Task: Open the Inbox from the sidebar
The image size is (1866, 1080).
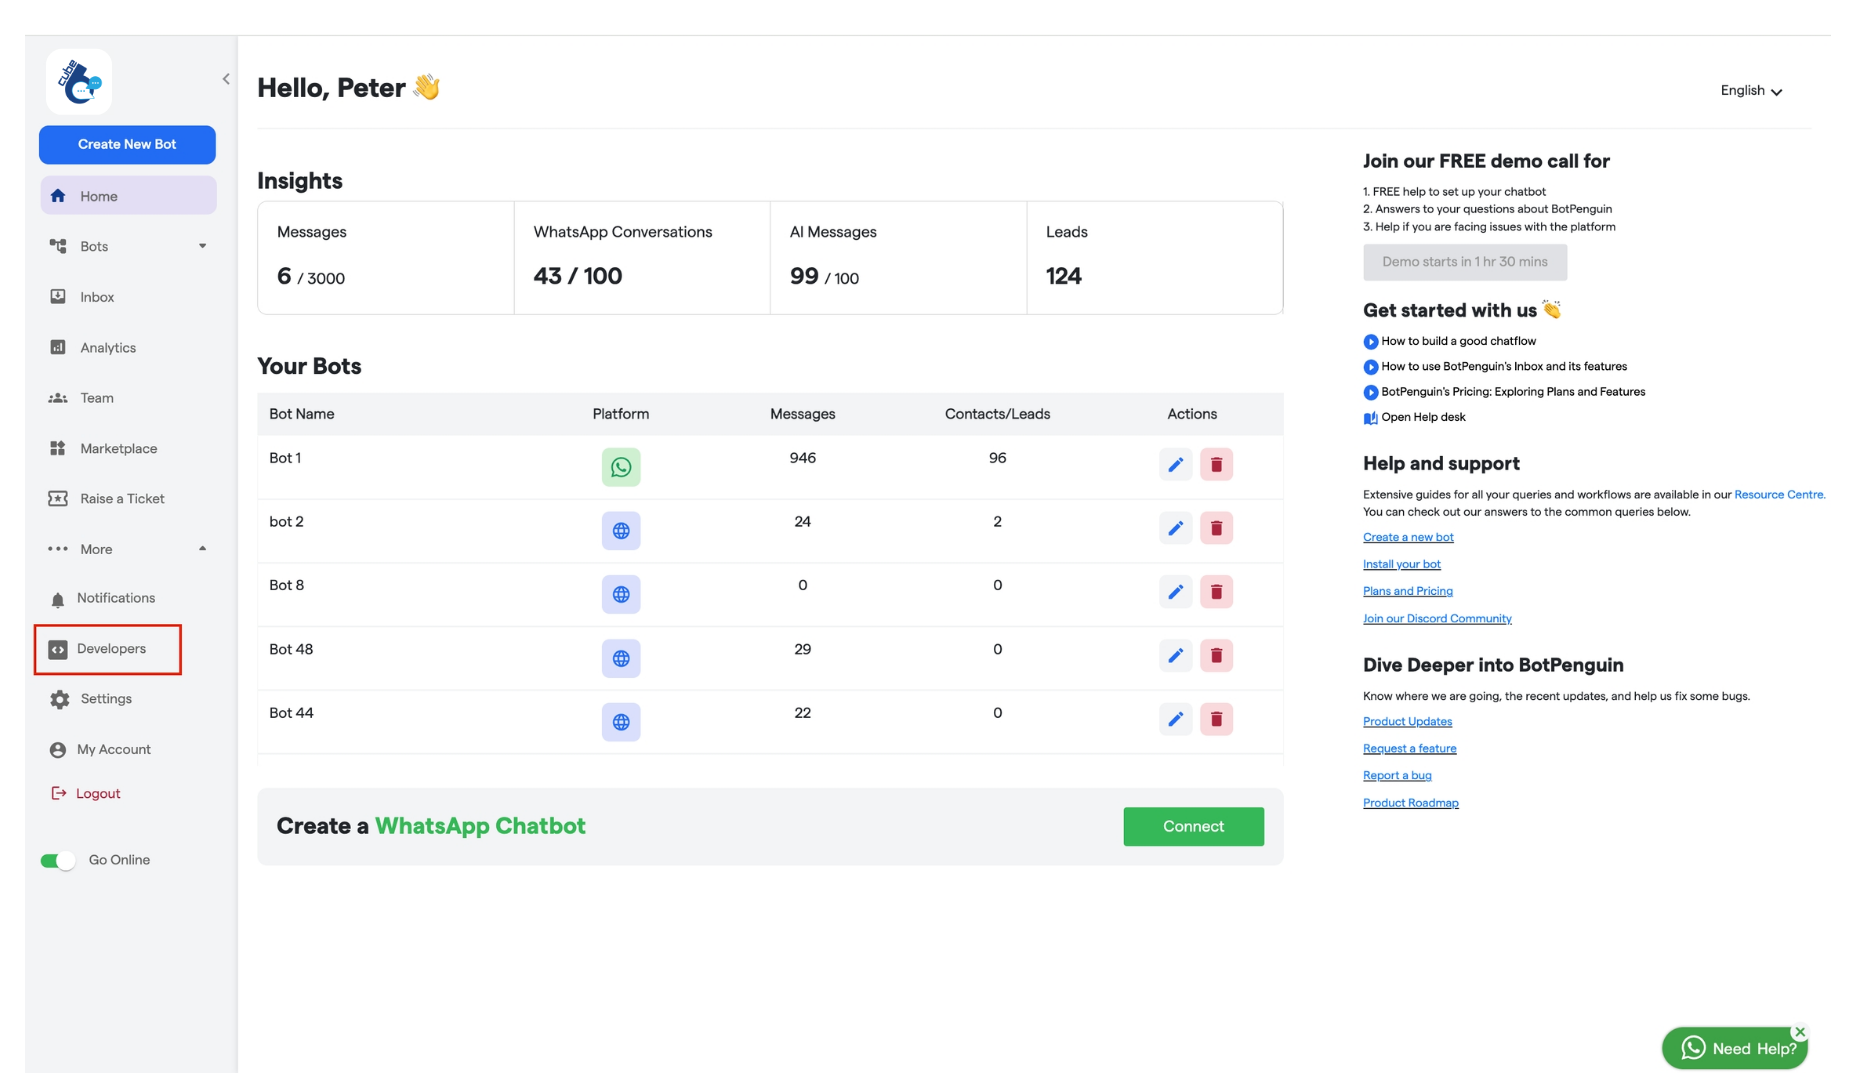Action: (x=96, y=296)
